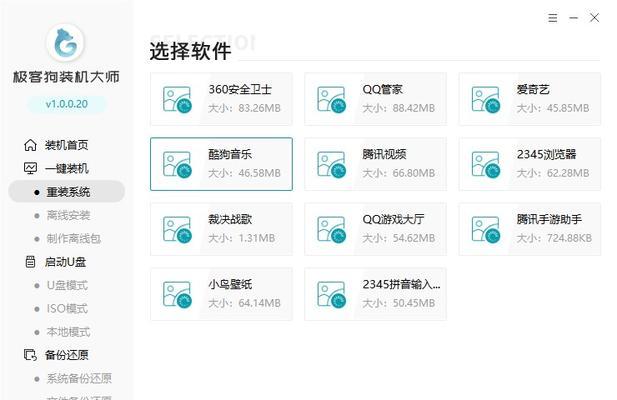
Task: Open the 一键装机 section
Action: pyautogui.click(x=66, y=168)
